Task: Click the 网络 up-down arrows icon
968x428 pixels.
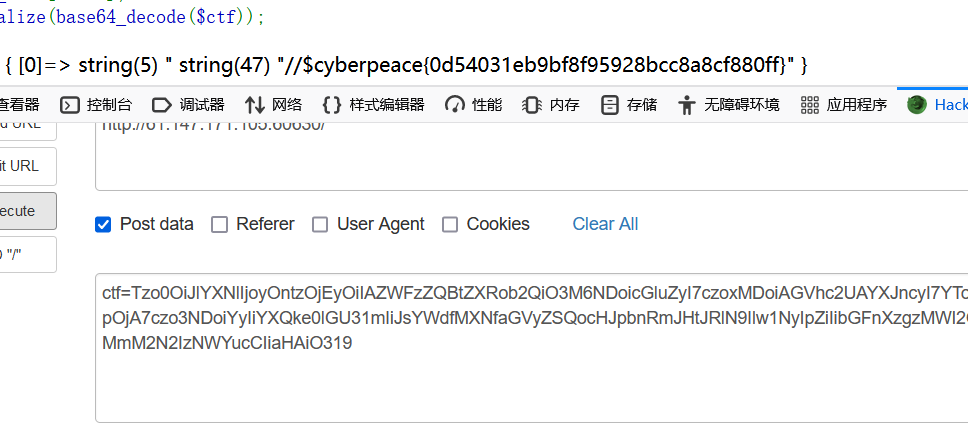Action: pos(255,105)
